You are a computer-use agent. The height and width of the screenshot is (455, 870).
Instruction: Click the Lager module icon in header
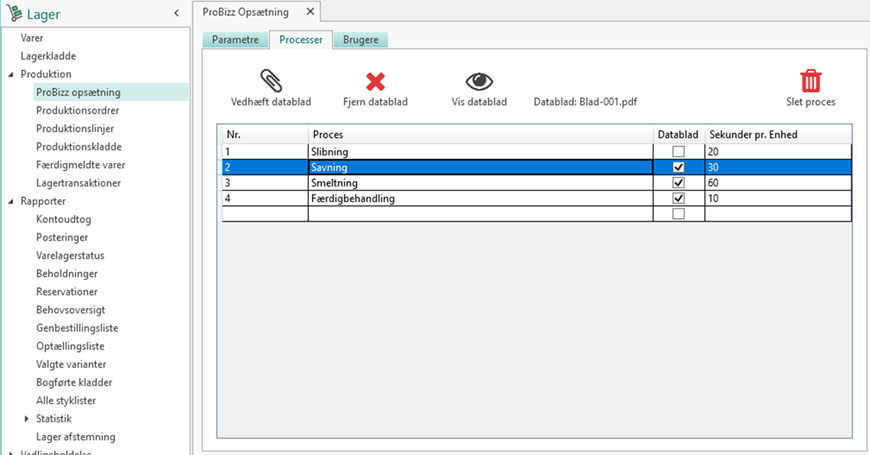click(x=15, y=13)
